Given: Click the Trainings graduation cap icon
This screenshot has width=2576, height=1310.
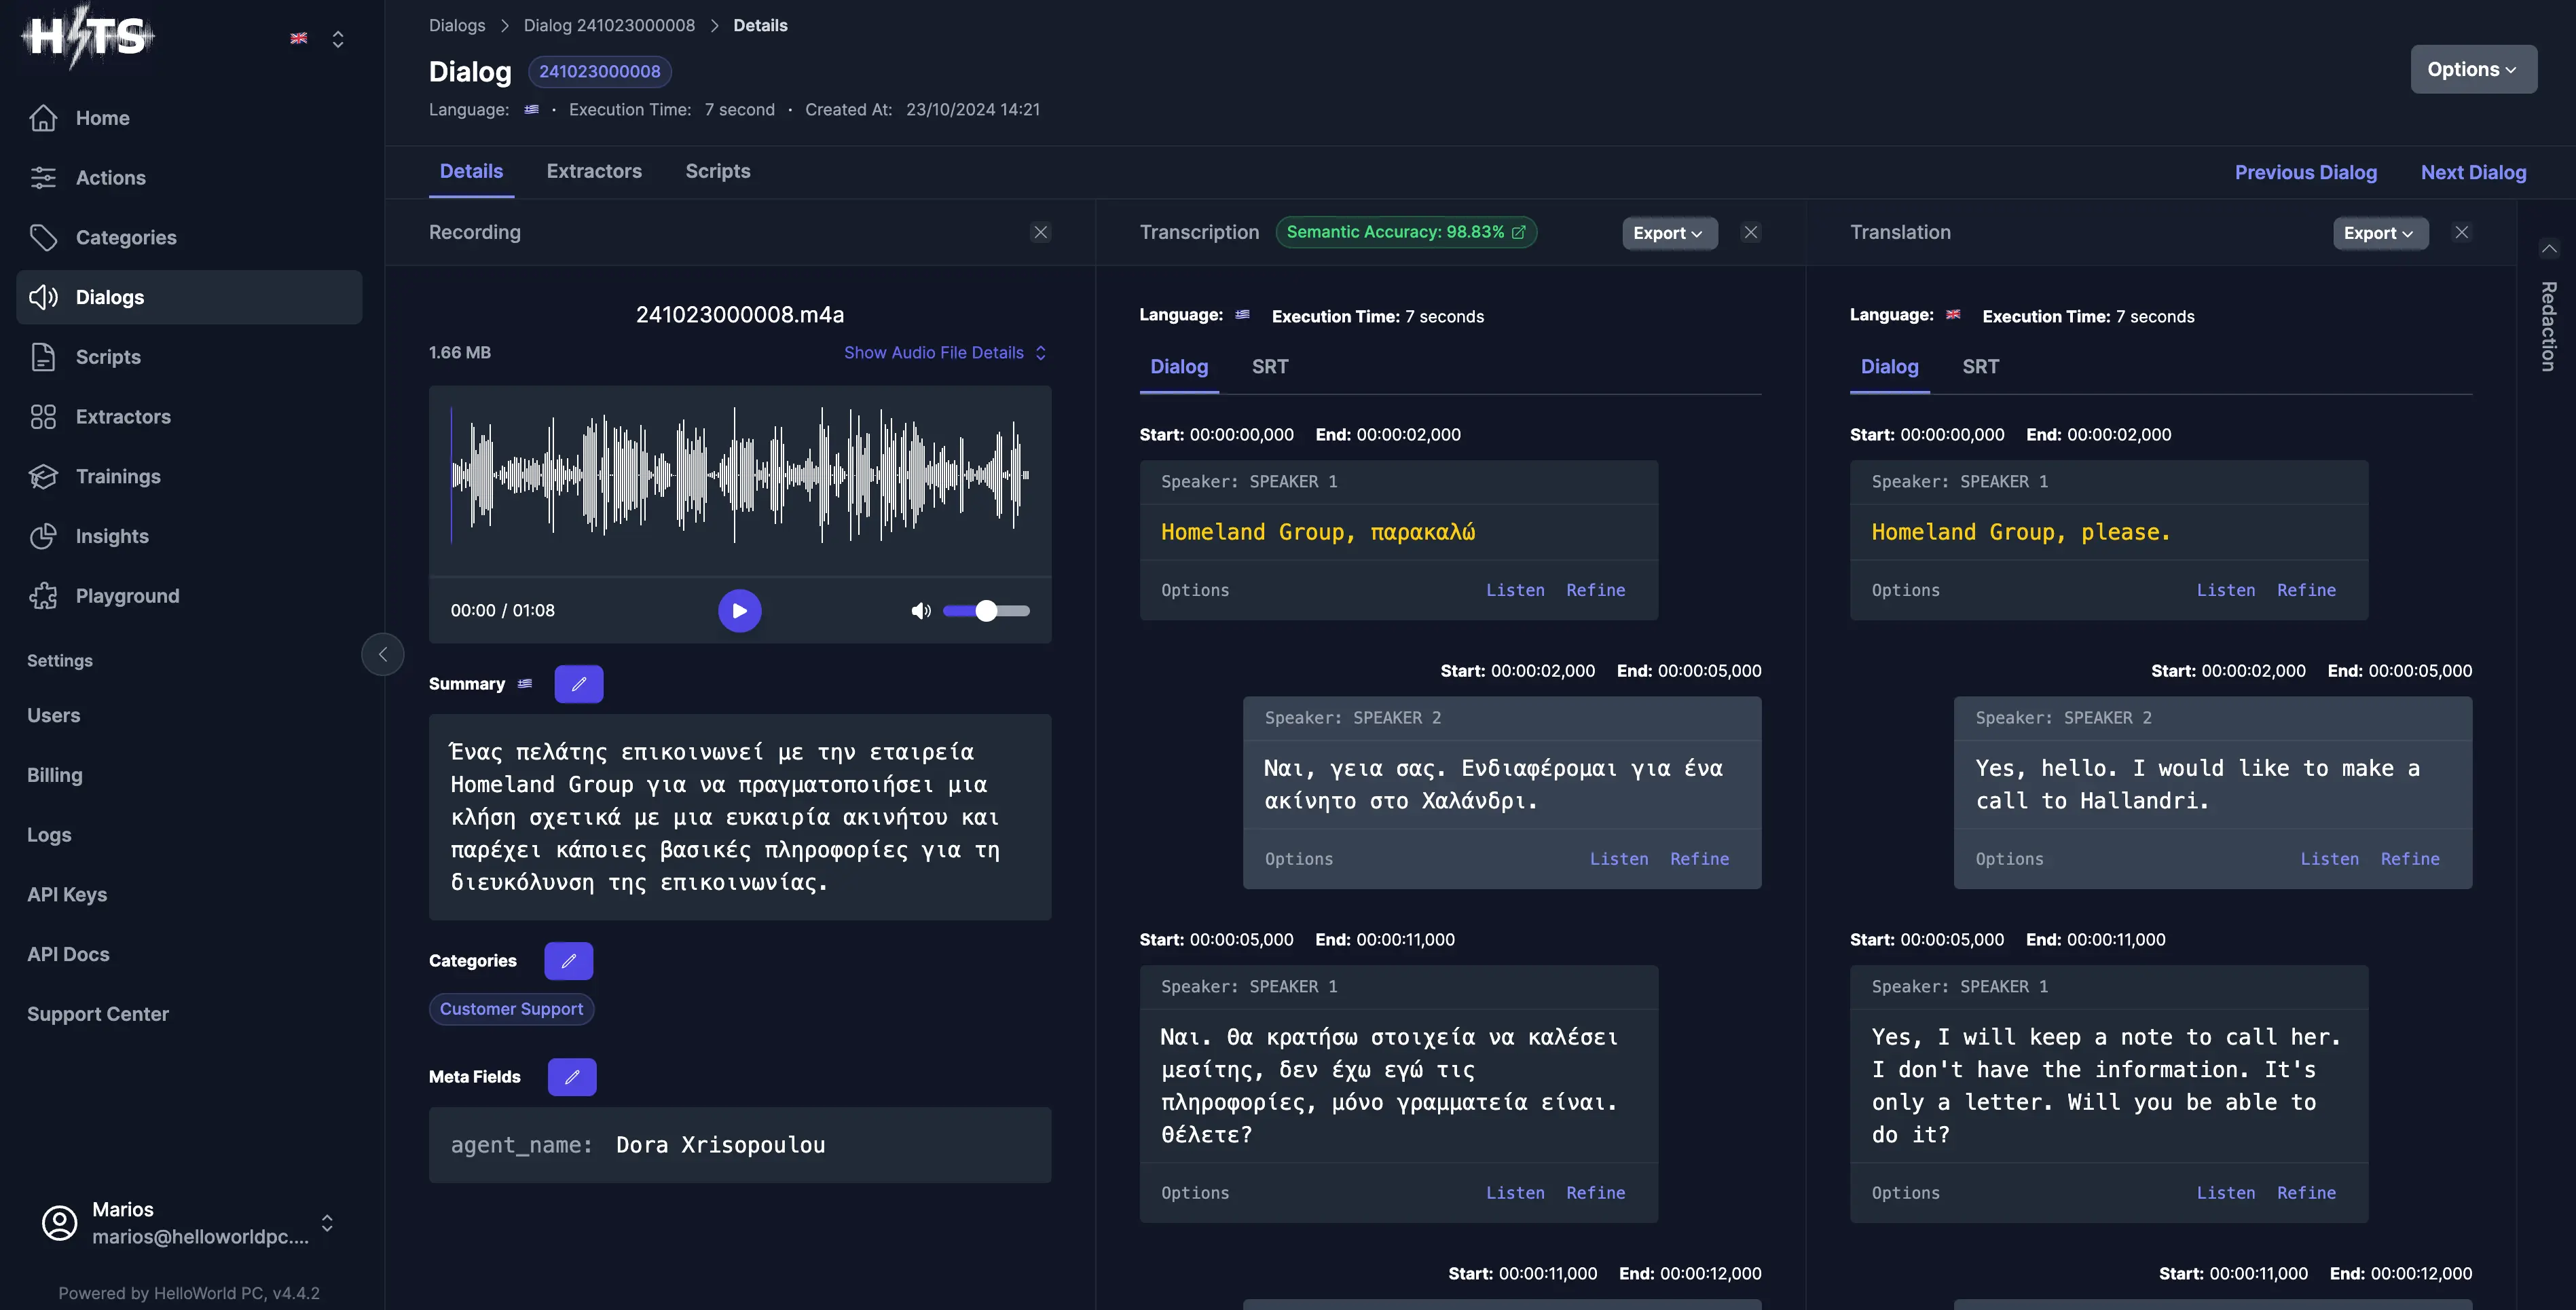Looking at the screenshot, I should point(43,476).
